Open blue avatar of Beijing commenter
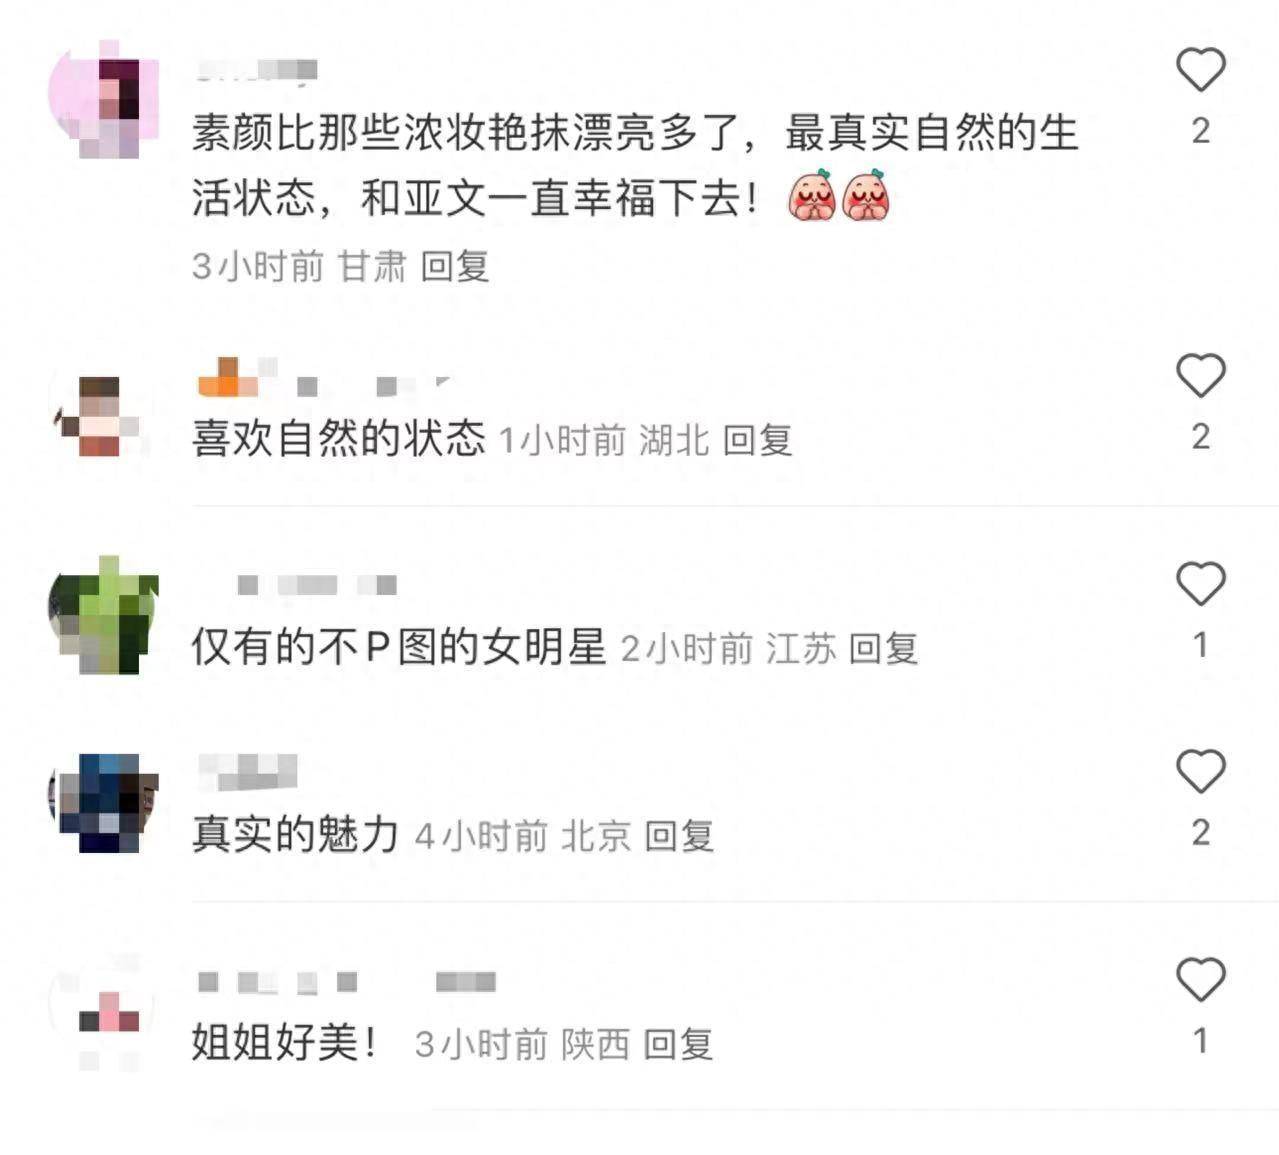The image size is (1279, 1155). pyautogui.click(x=104, y=802)
